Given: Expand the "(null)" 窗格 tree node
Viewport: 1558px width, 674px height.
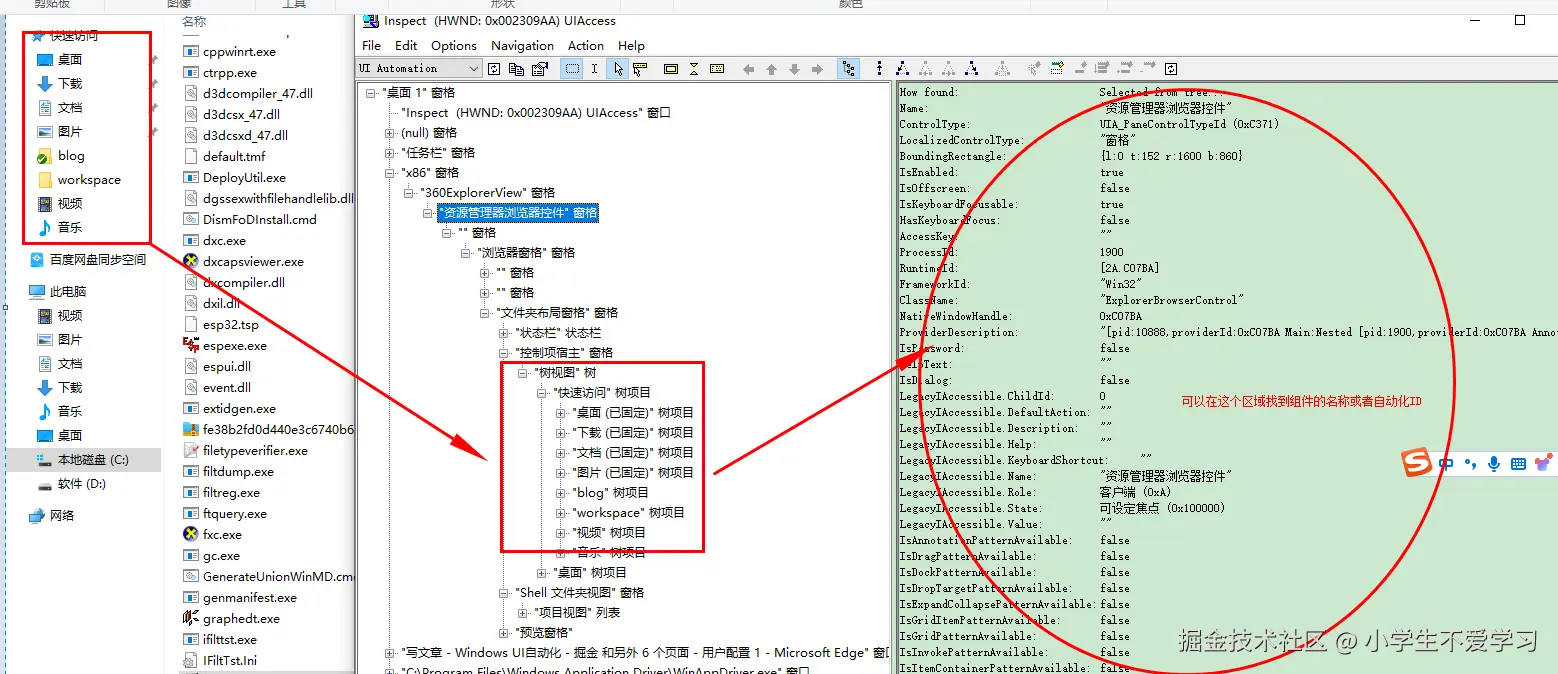Looking at the screenshot, I should pos(390,133).
